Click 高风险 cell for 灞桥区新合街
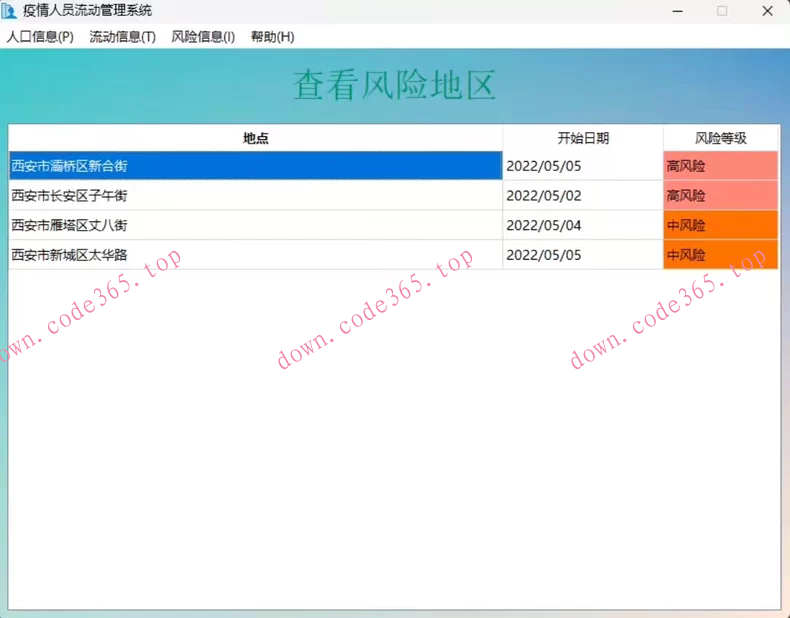The image size is (790, 618). (x=720, y=166)
